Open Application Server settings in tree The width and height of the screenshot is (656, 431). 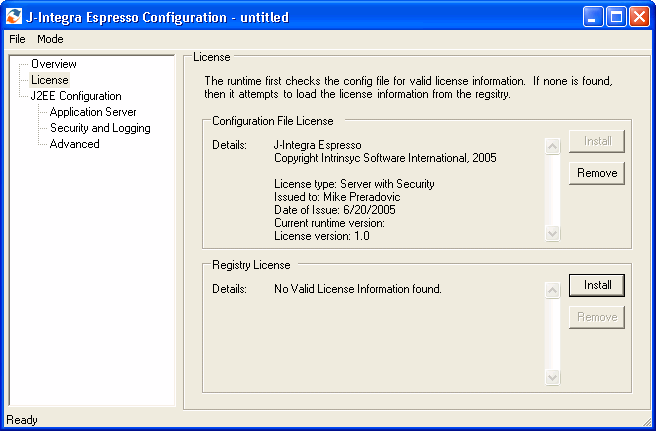(93, 112)
